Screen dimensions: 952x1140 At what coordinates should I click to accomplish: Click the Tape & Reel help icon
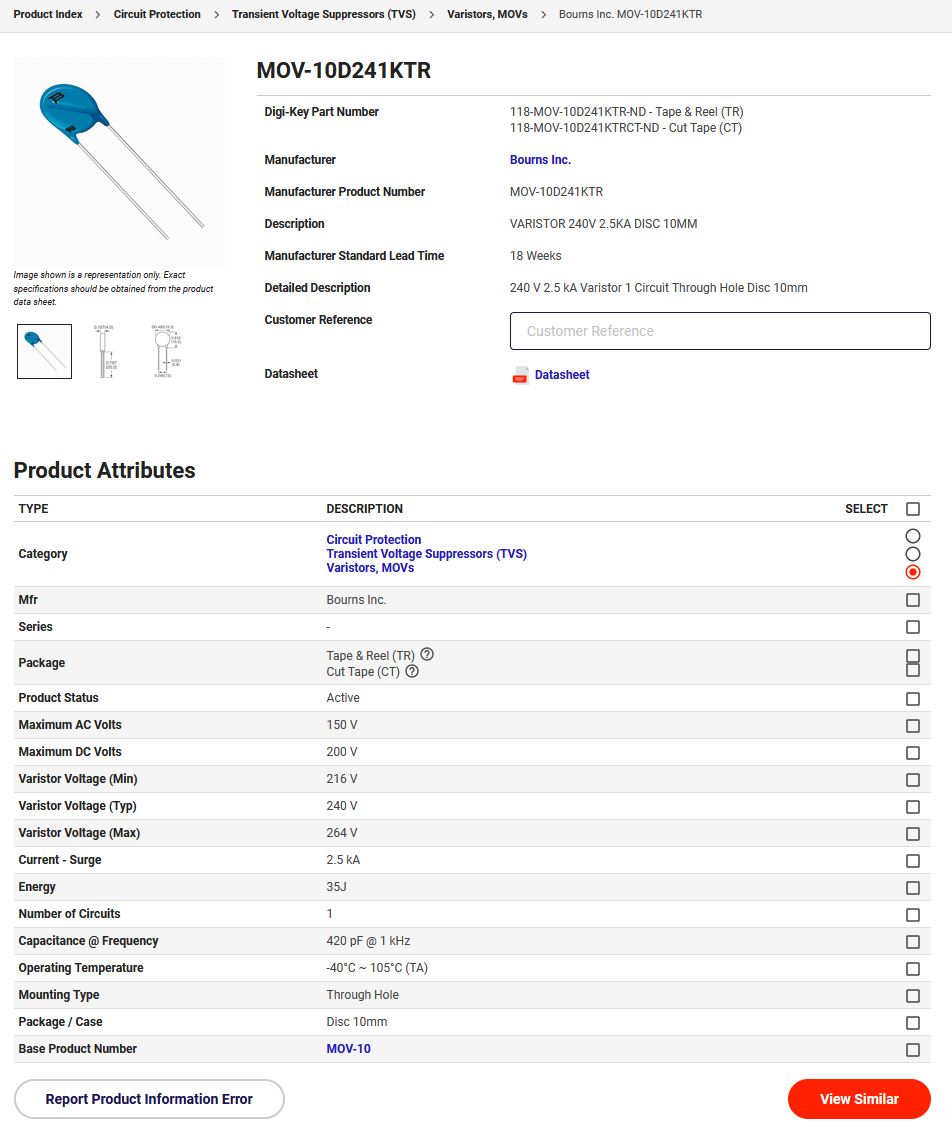tap(427, 654)
